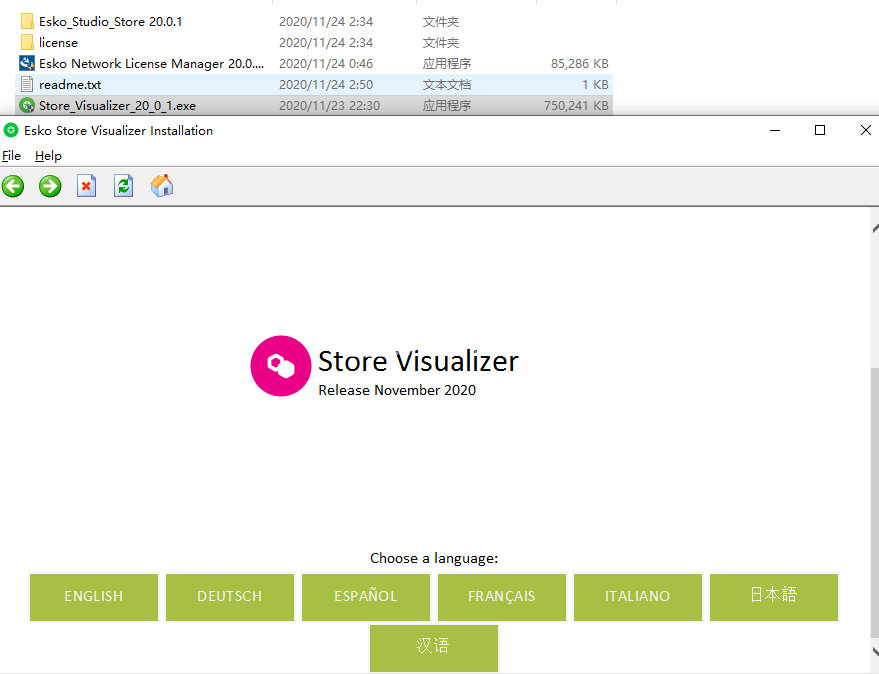The width and height of the screenshot is (879, 674).
Task: Click the scrollbar down arrow in installer
Action: 876,650
